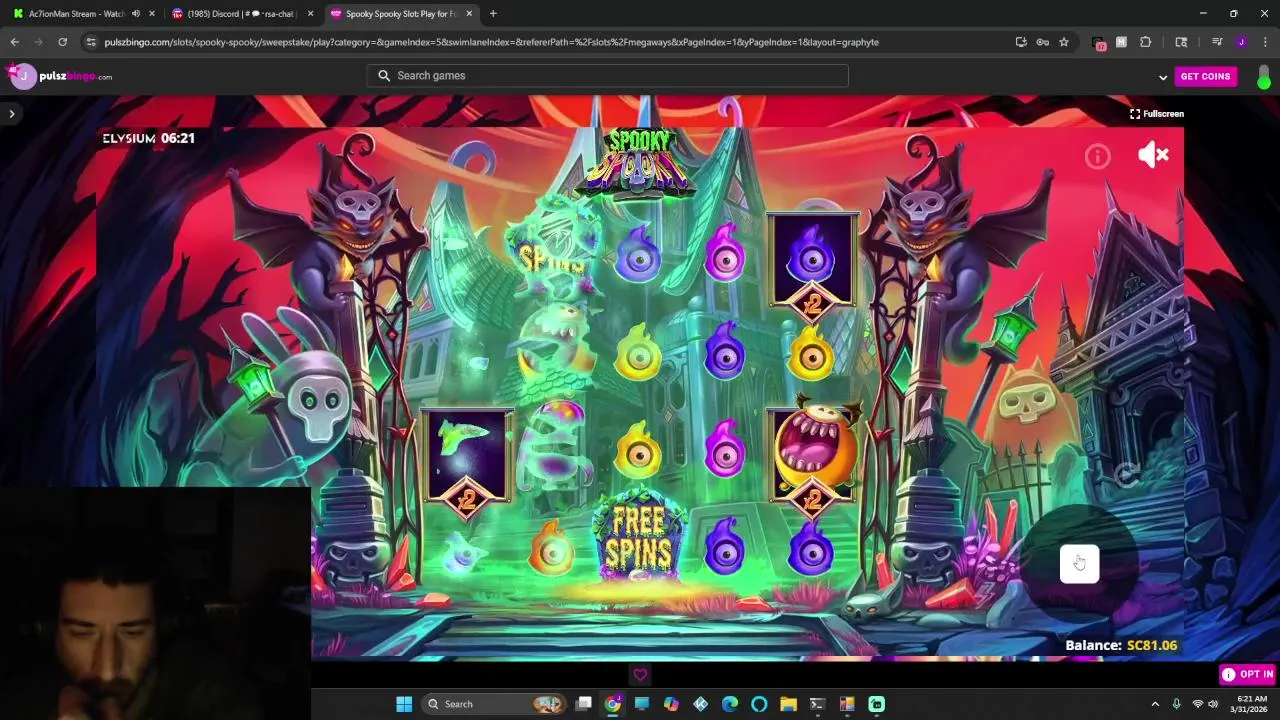Viewport: 1280px width, 720px height.
Task: Enter fullscreen mode for the game
Action: tap(1157, 114)
